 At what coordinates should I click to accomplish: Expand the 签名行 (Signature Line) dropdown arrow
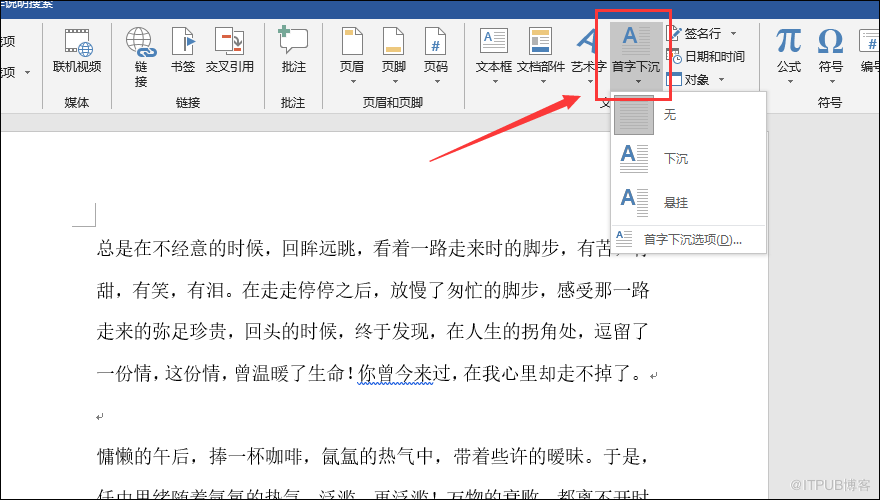click(733, 34)
